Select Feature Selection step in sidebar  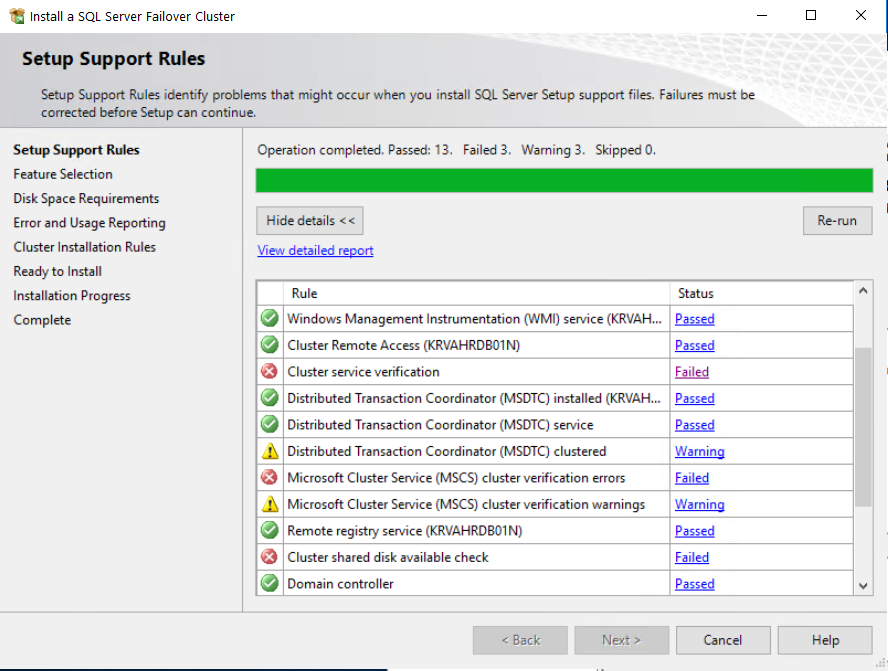(x=63, y=174)
